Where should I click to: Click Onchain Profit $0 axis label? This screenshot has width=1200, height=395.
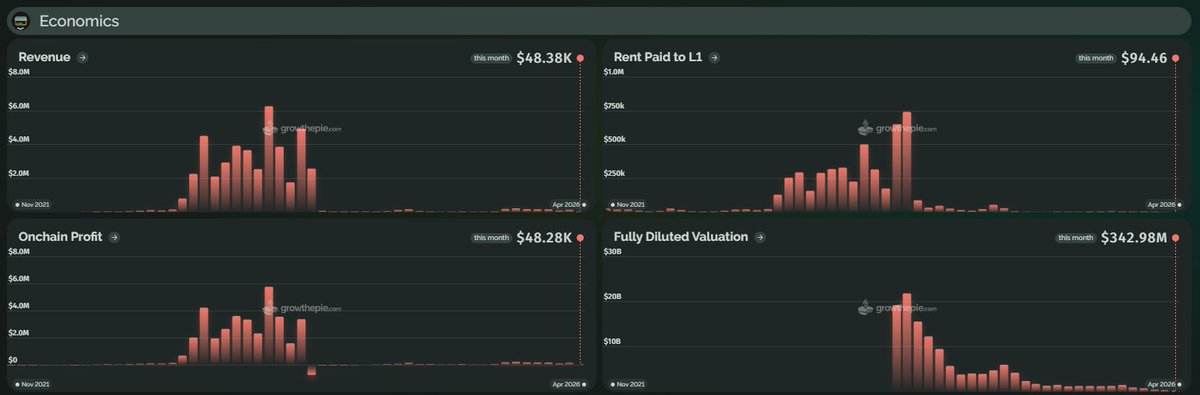(x=13, y=359)
